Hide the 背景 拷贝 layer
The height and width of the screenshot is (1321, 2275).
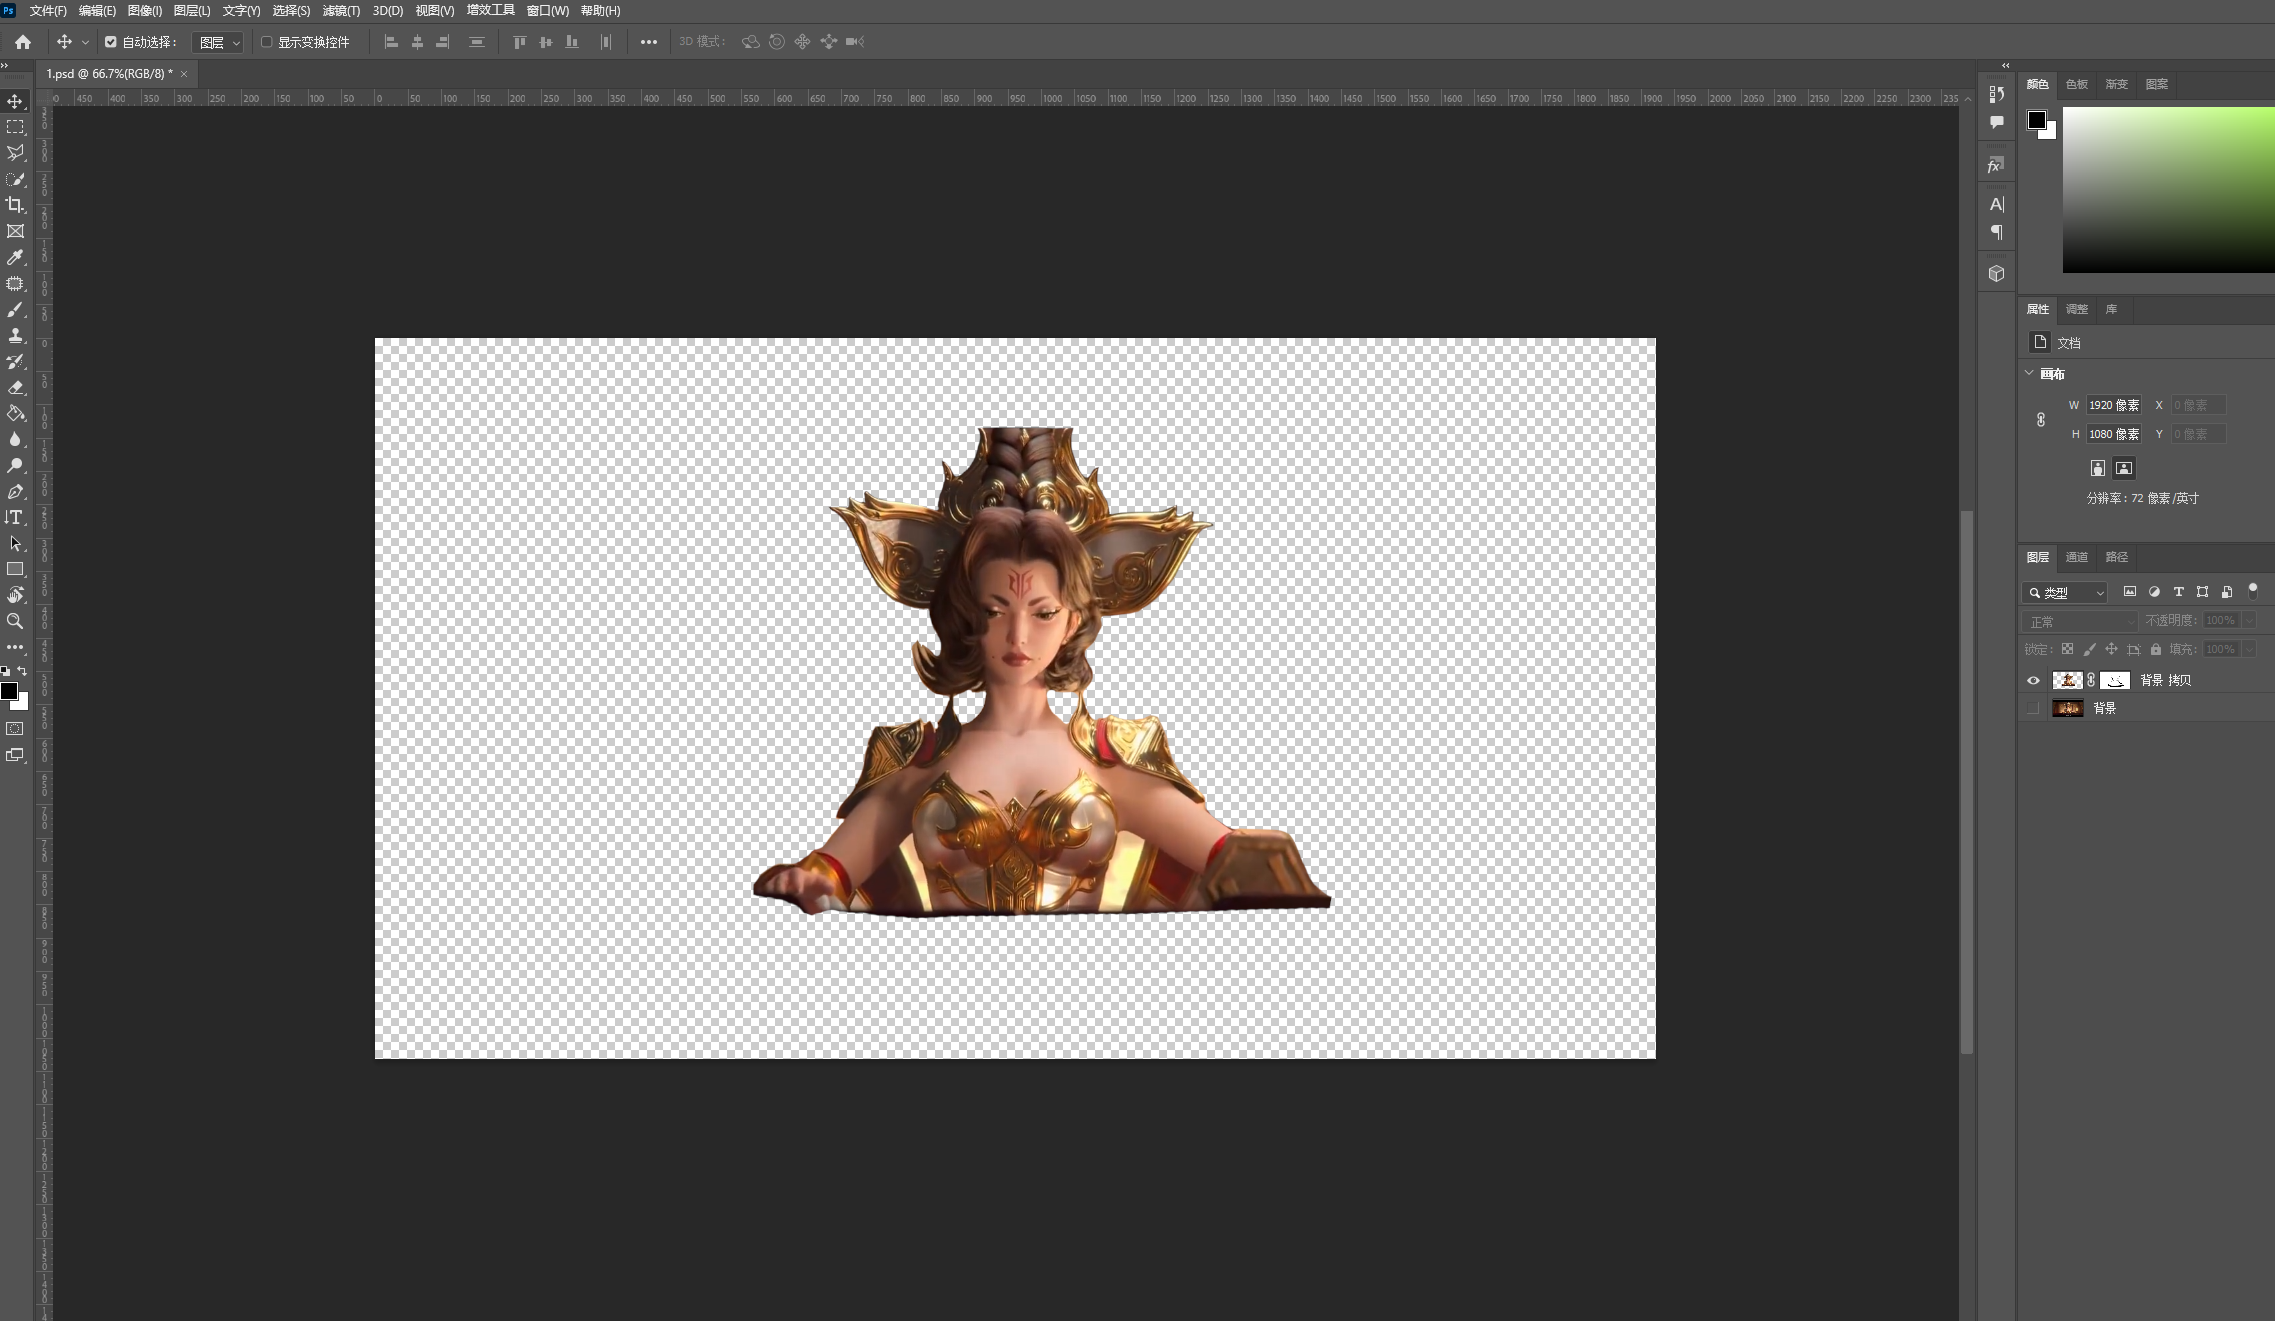click(2033, 680)
